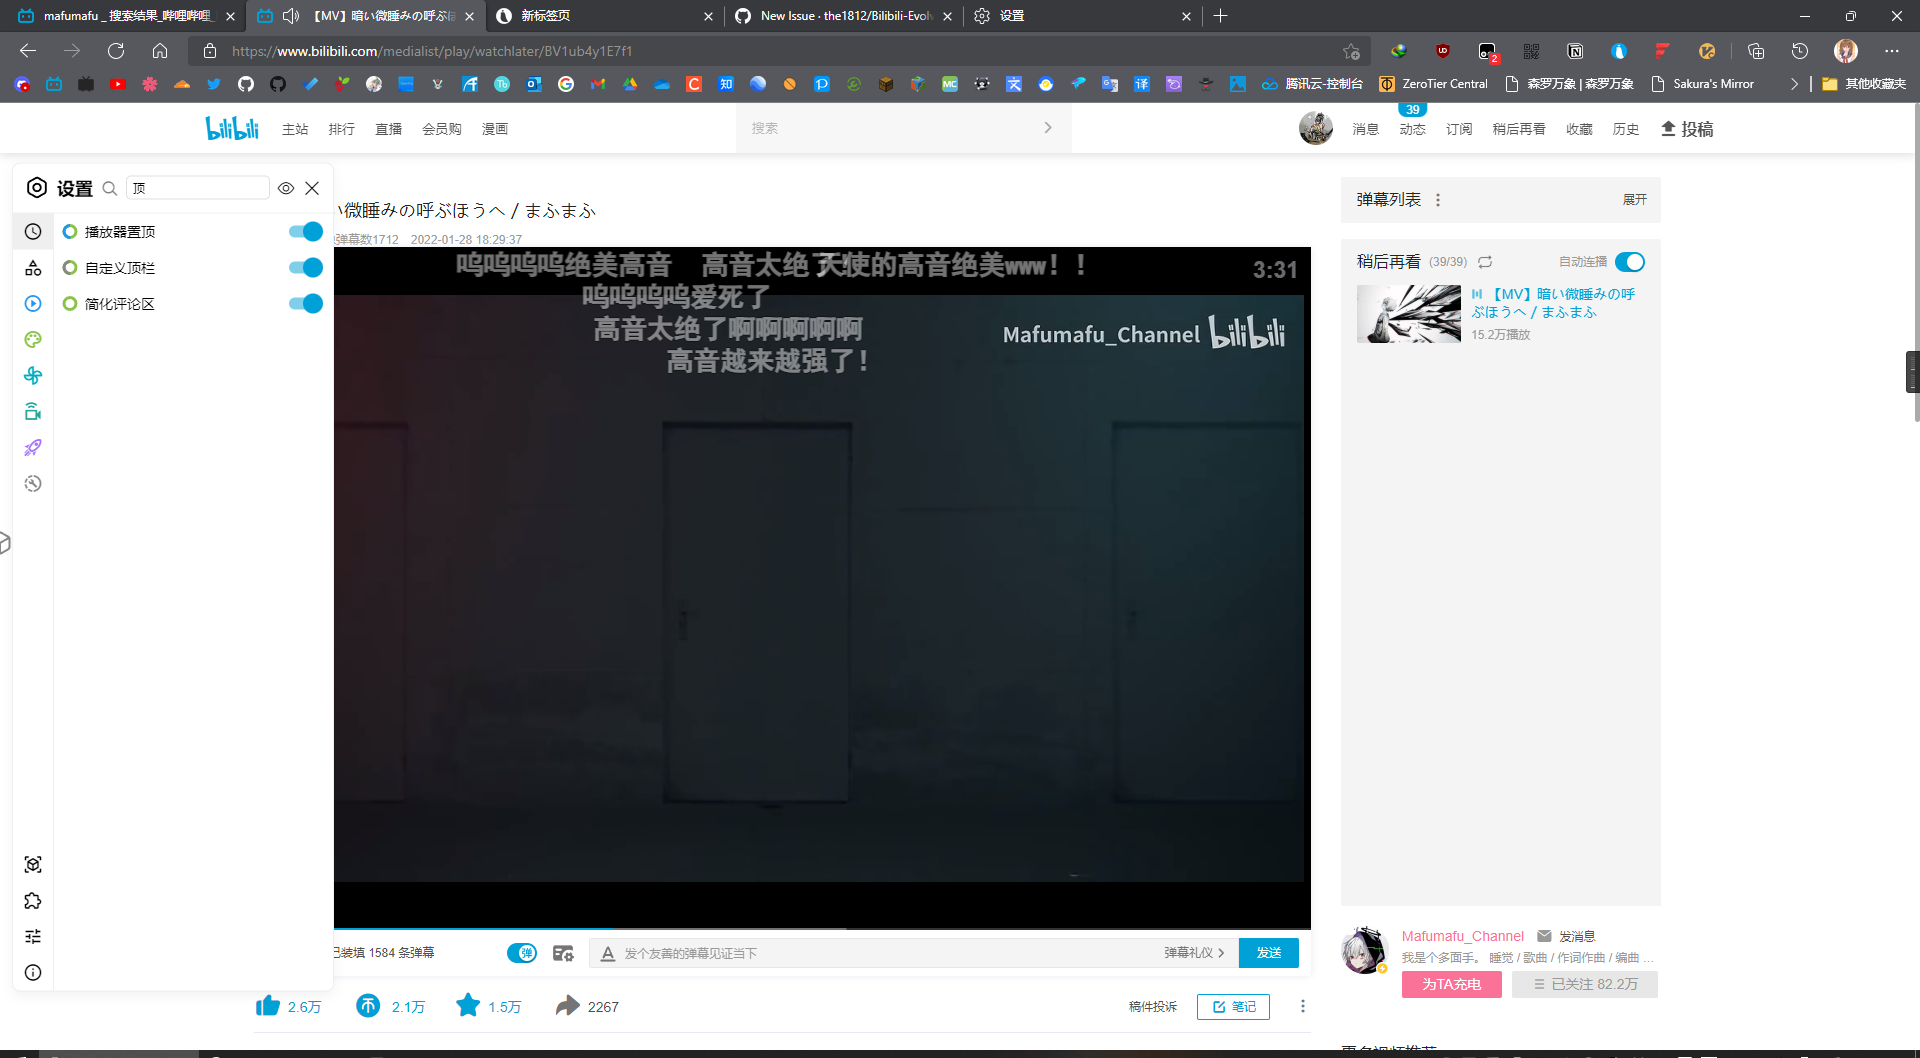The image size is (1920, 1058).
Task: Toggle 播放器置顶 switch
Action: tap(306, 232)
